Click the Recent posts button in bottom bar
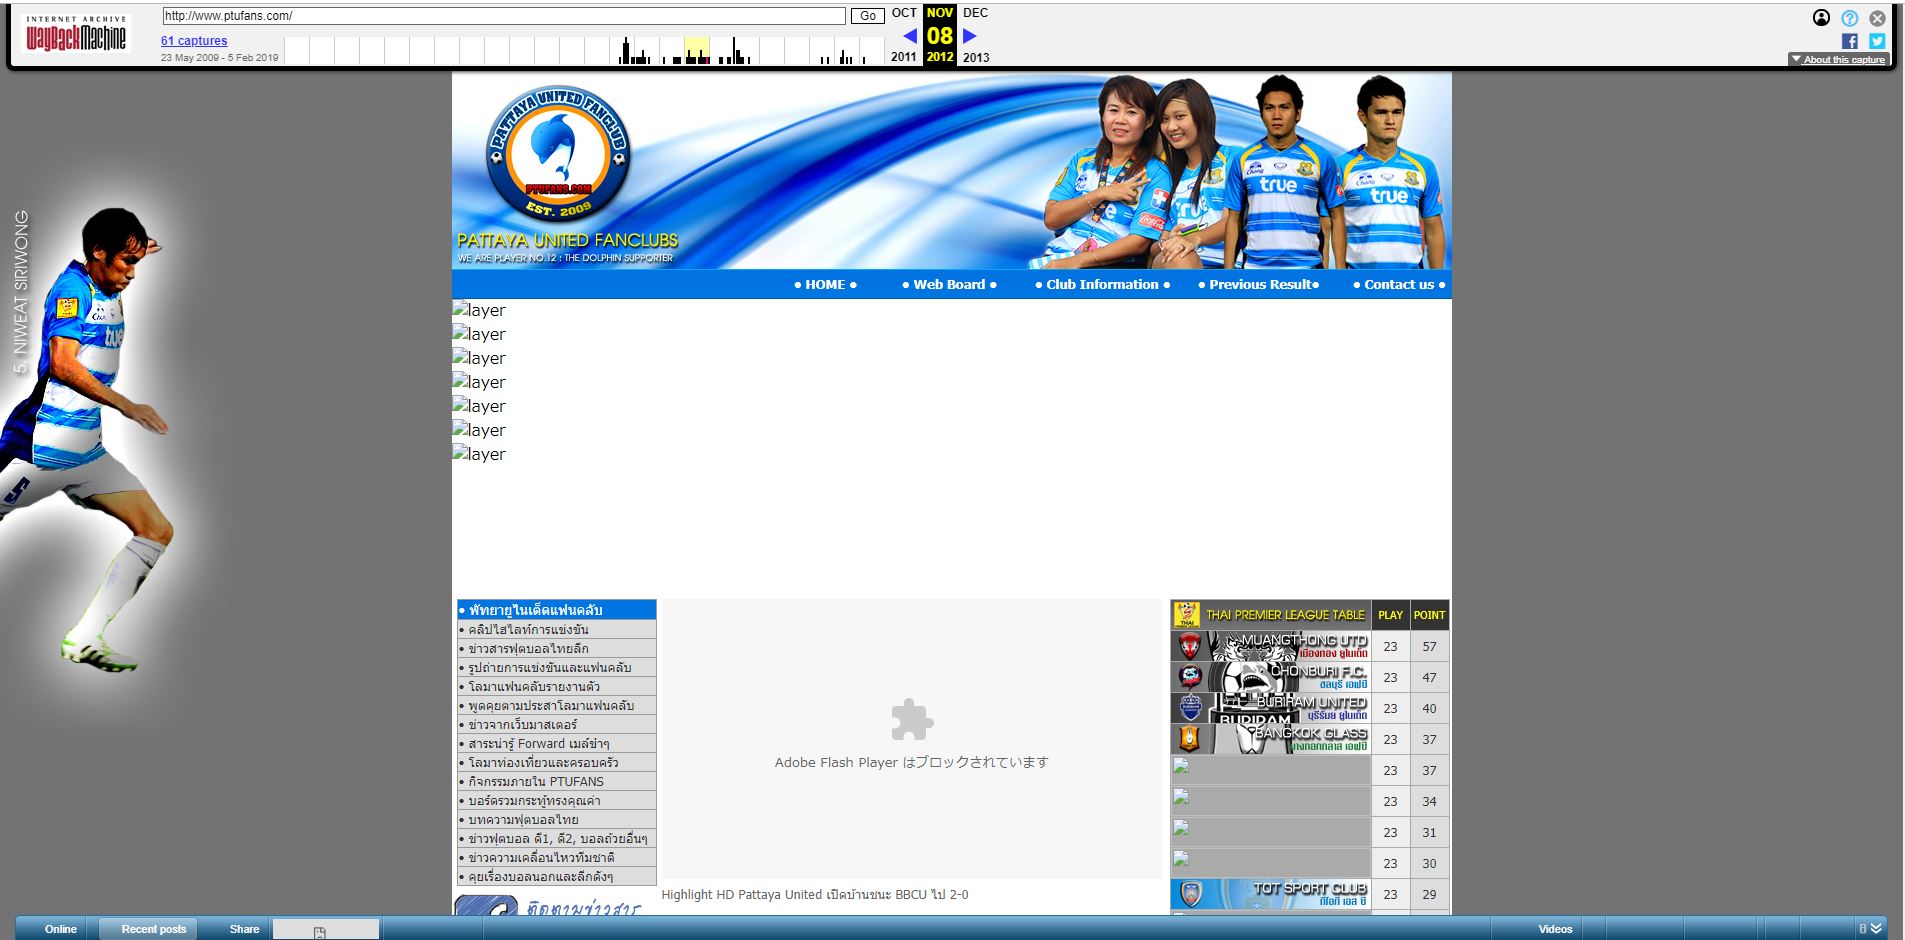Image resolution: width=1905 pixels, height=940 pixels. tap(153, 929)
